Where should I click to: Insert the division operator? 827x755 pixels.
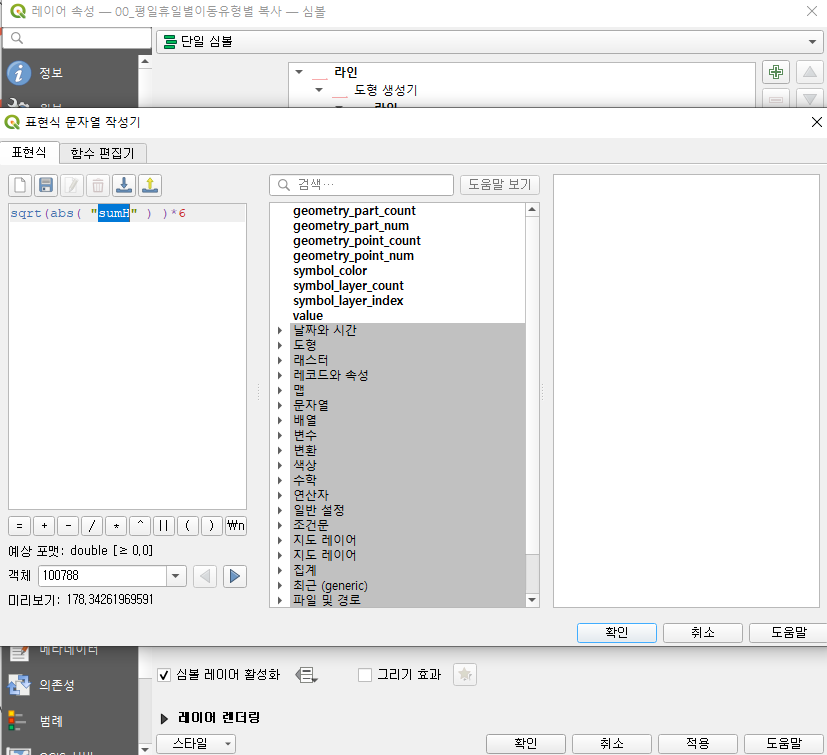[x=92, y=526]
